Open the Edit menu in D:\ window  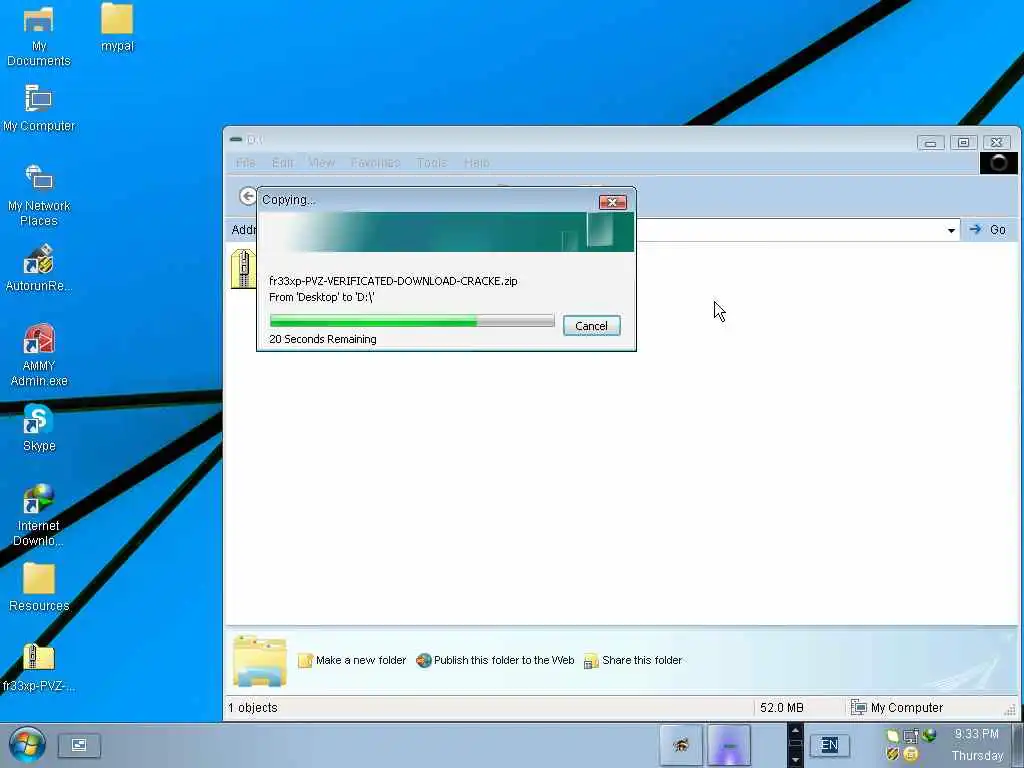point(283,163)
